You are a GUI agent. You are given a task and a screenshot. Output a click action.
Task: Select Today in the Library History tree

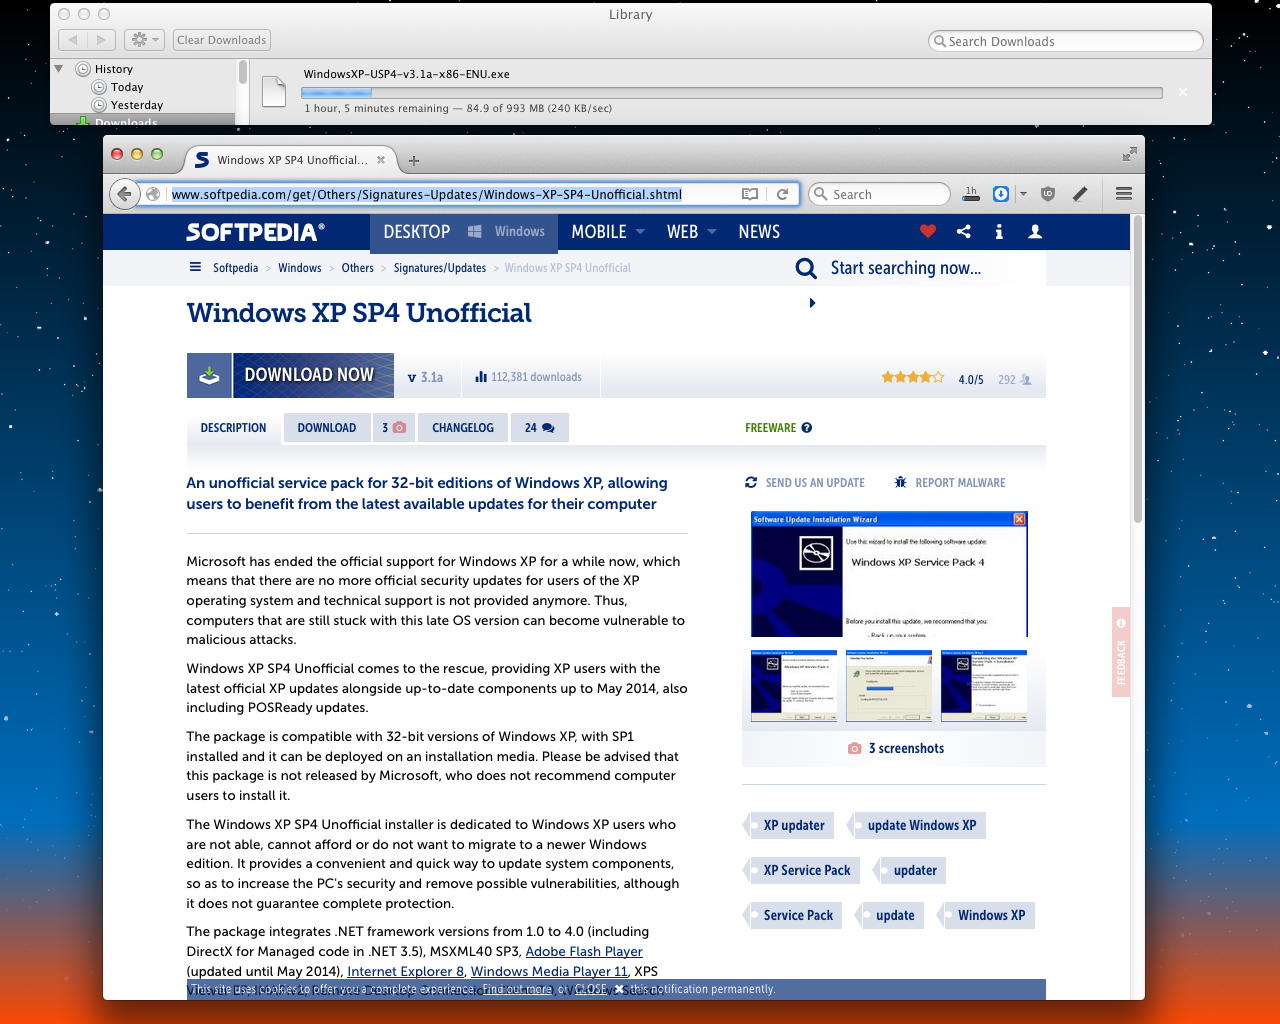[x=127, y=87]
